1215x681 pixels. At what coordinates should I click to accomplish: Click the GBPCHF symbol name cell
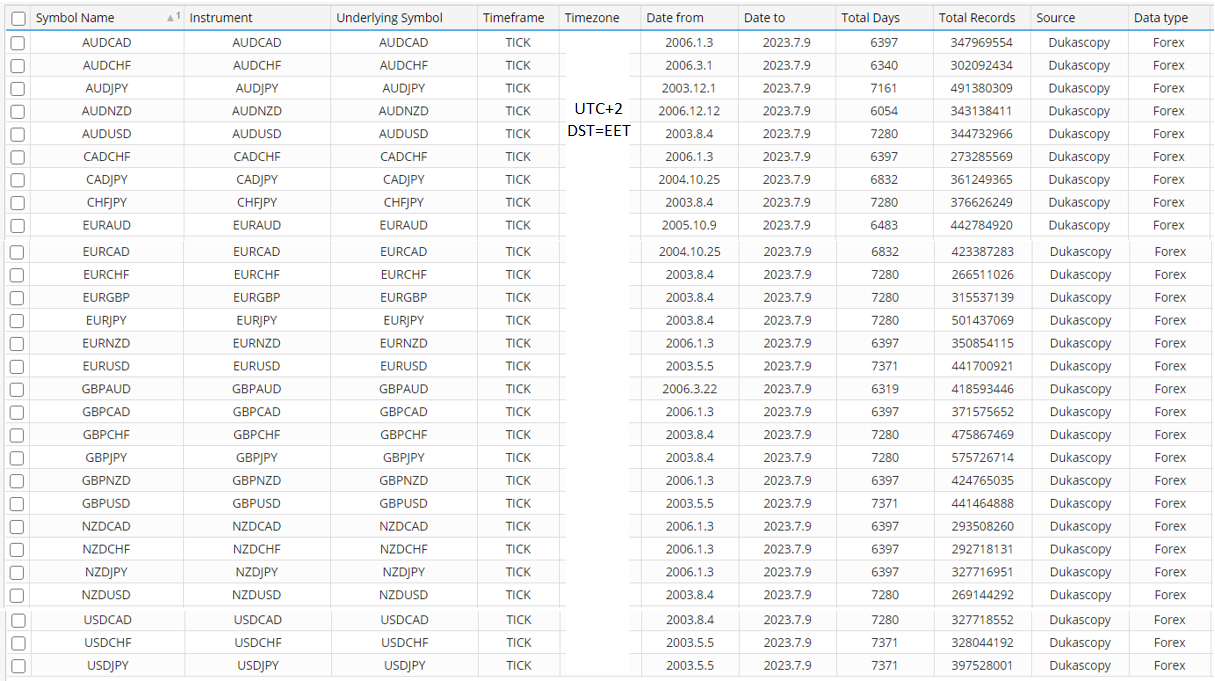(x=107, y=435)
